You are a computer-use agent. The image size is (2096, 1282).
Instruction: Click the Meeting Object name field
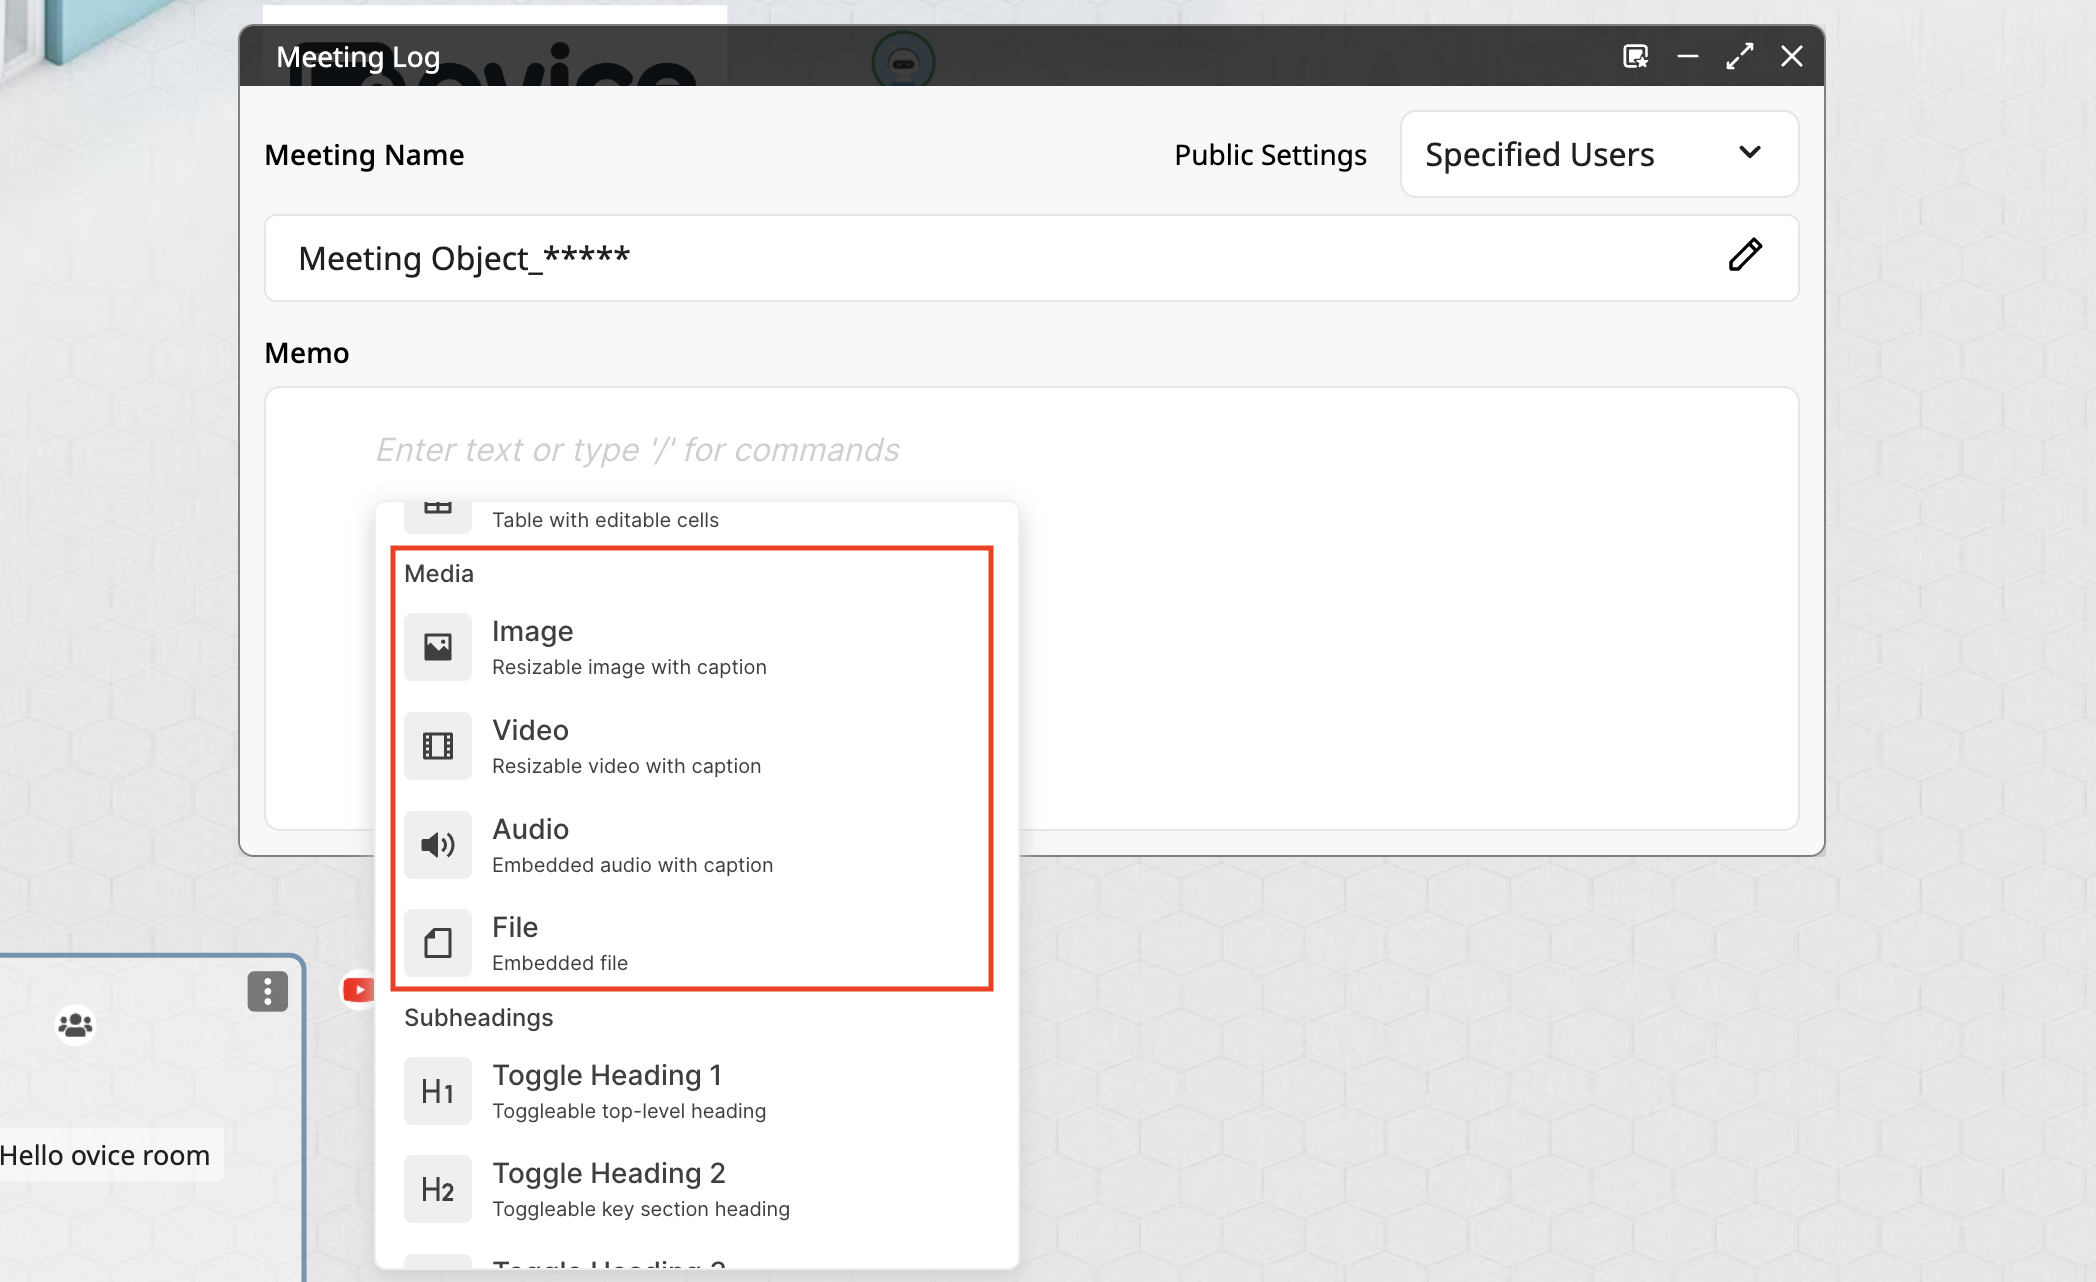pyautogui.click(x=1031, y=258)
